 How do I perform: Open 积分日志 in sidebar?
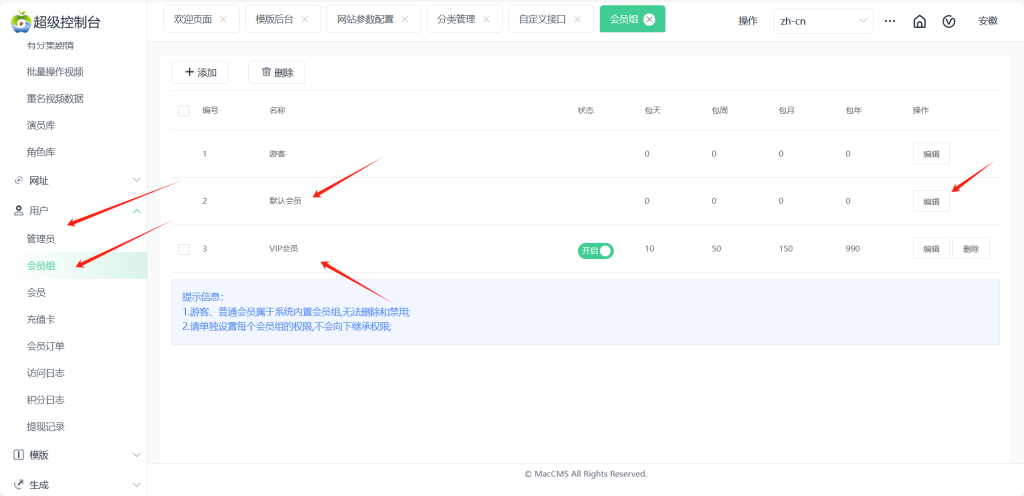point(45,399)
